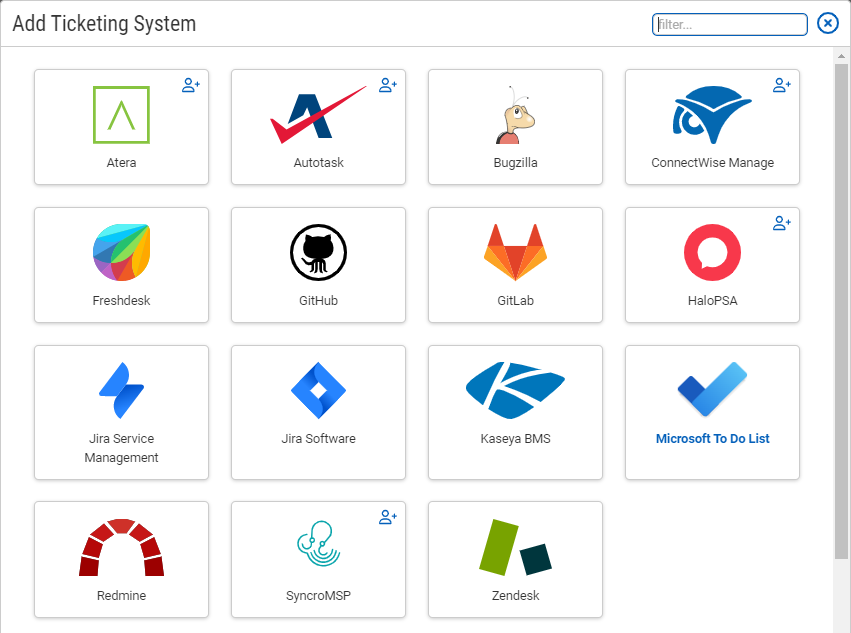851x633 pixels.
Task: Select the Atera ticketing integration
Action: pos(121,115)
